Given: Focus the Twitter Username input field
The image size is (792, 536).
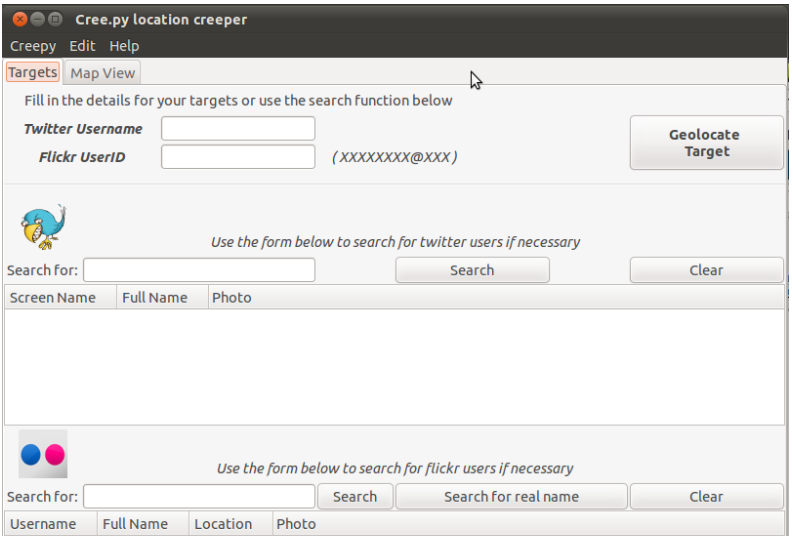Looking at the screenshot, I should 238,128.
